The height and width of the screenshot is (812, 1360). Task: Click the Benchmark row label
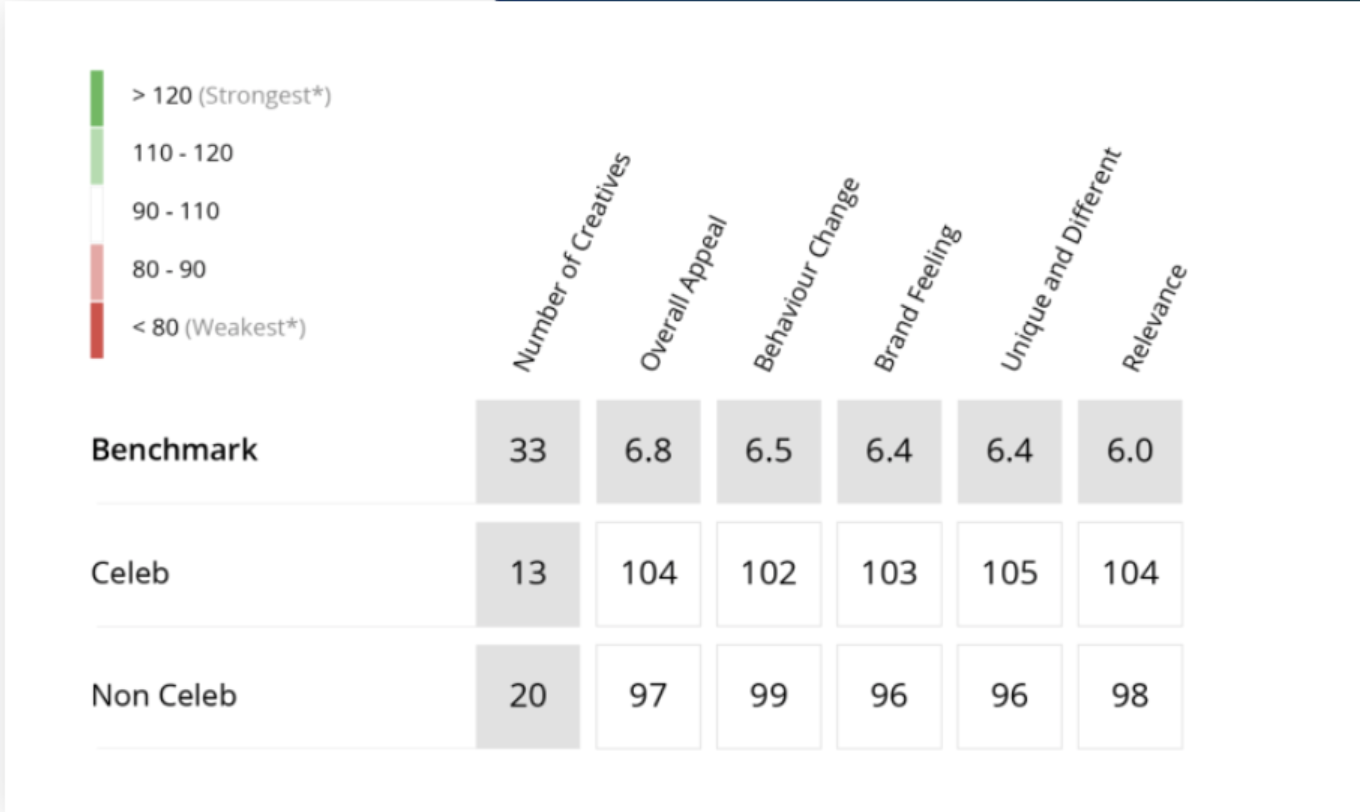coord(174,450)
